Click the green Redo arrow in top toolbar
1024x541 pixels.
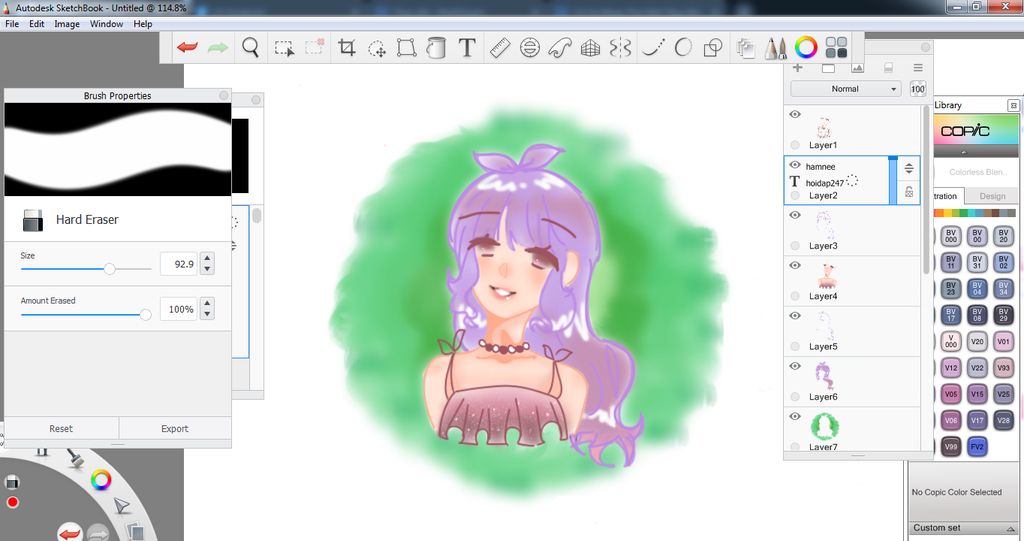click(x=217, y=47)
